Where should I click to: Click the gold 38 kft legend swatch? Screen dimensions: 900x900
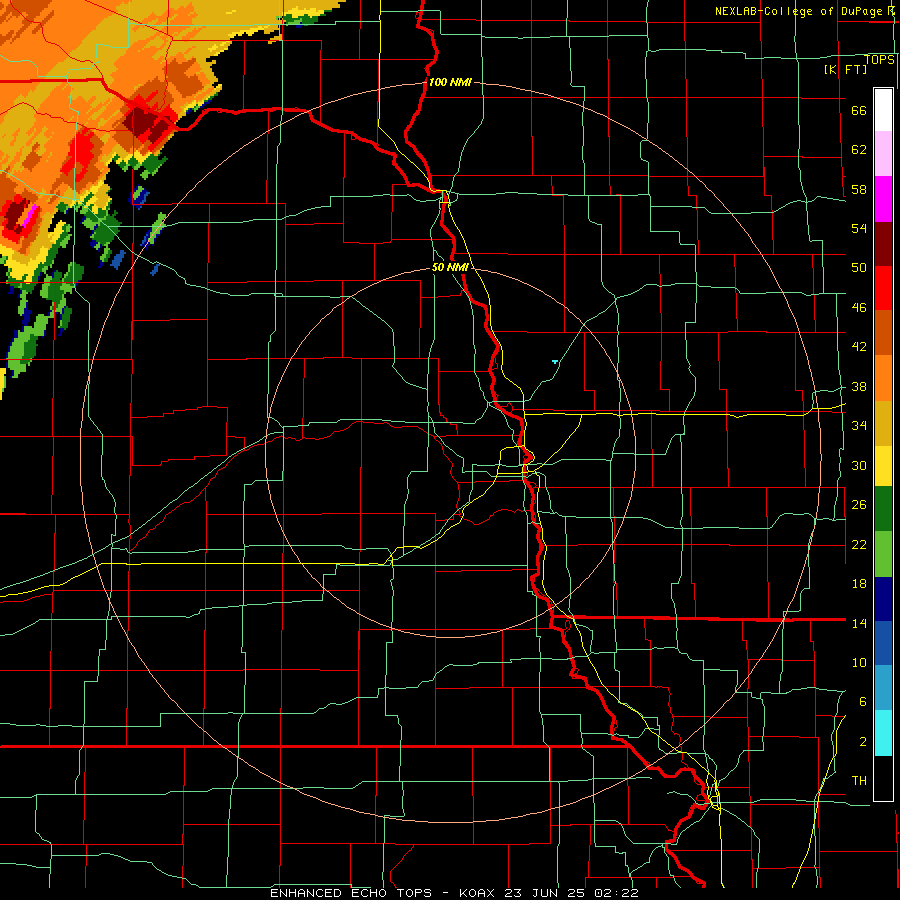pos(883,422)
